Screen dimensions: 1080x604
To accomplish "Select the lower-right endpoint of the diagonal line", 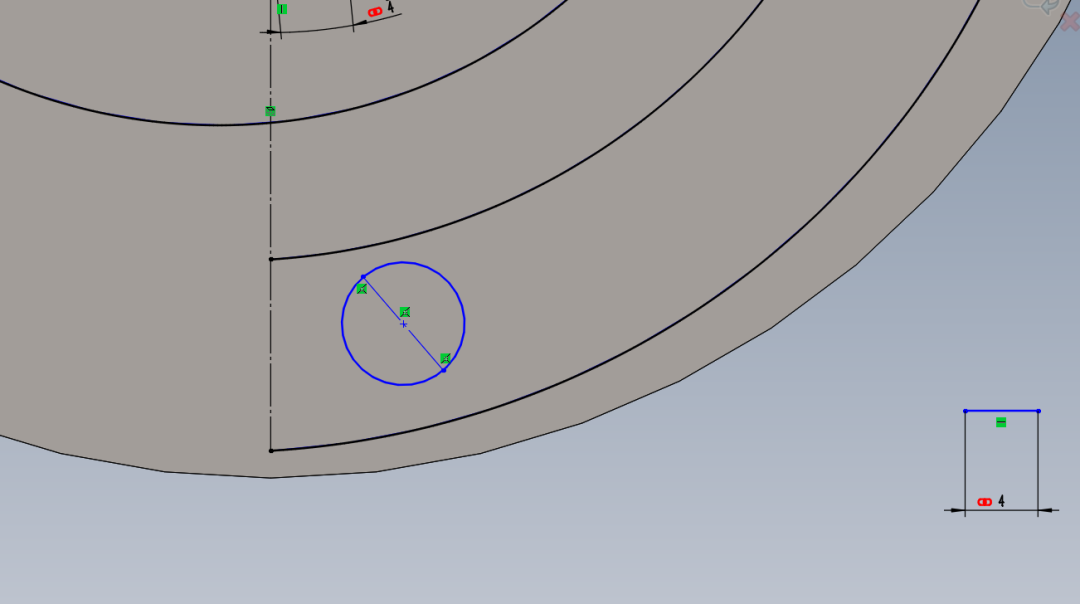I will [x=444, y=371].
